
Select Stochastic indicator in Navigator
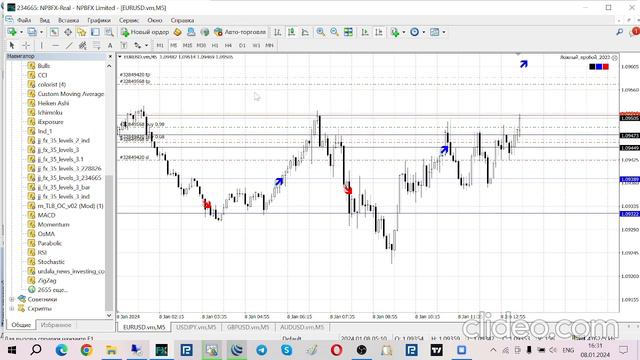coord(51,262)
